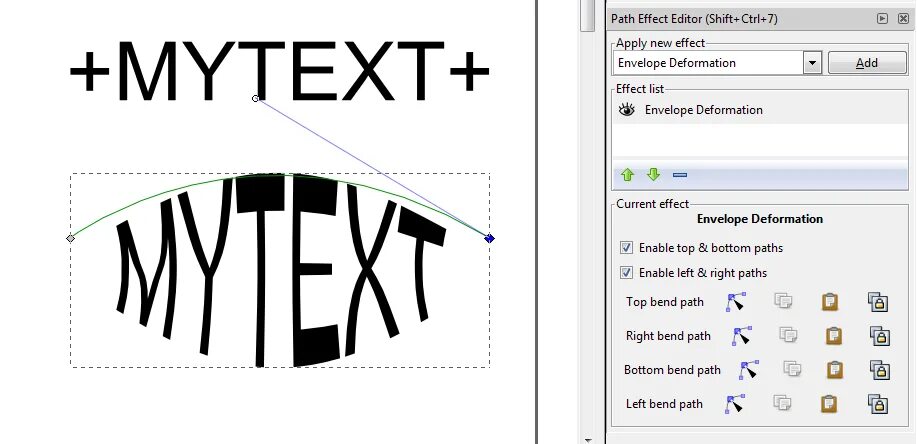Edit Bottom bend path on-canvas
The width and height of the screenshot is (917, 444).
click(748, 370)
